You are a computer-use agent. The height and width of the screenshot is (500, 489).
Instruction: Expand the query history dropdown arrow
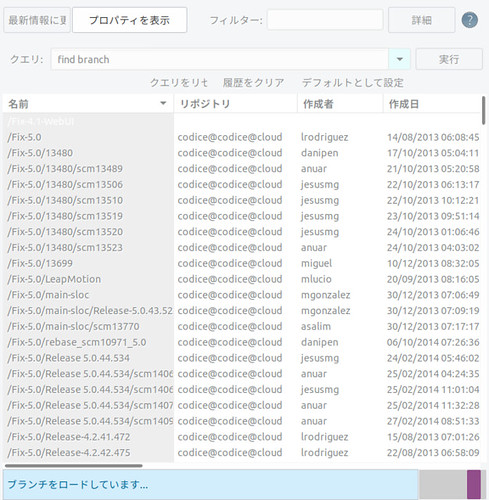click(x=399, y=59)
